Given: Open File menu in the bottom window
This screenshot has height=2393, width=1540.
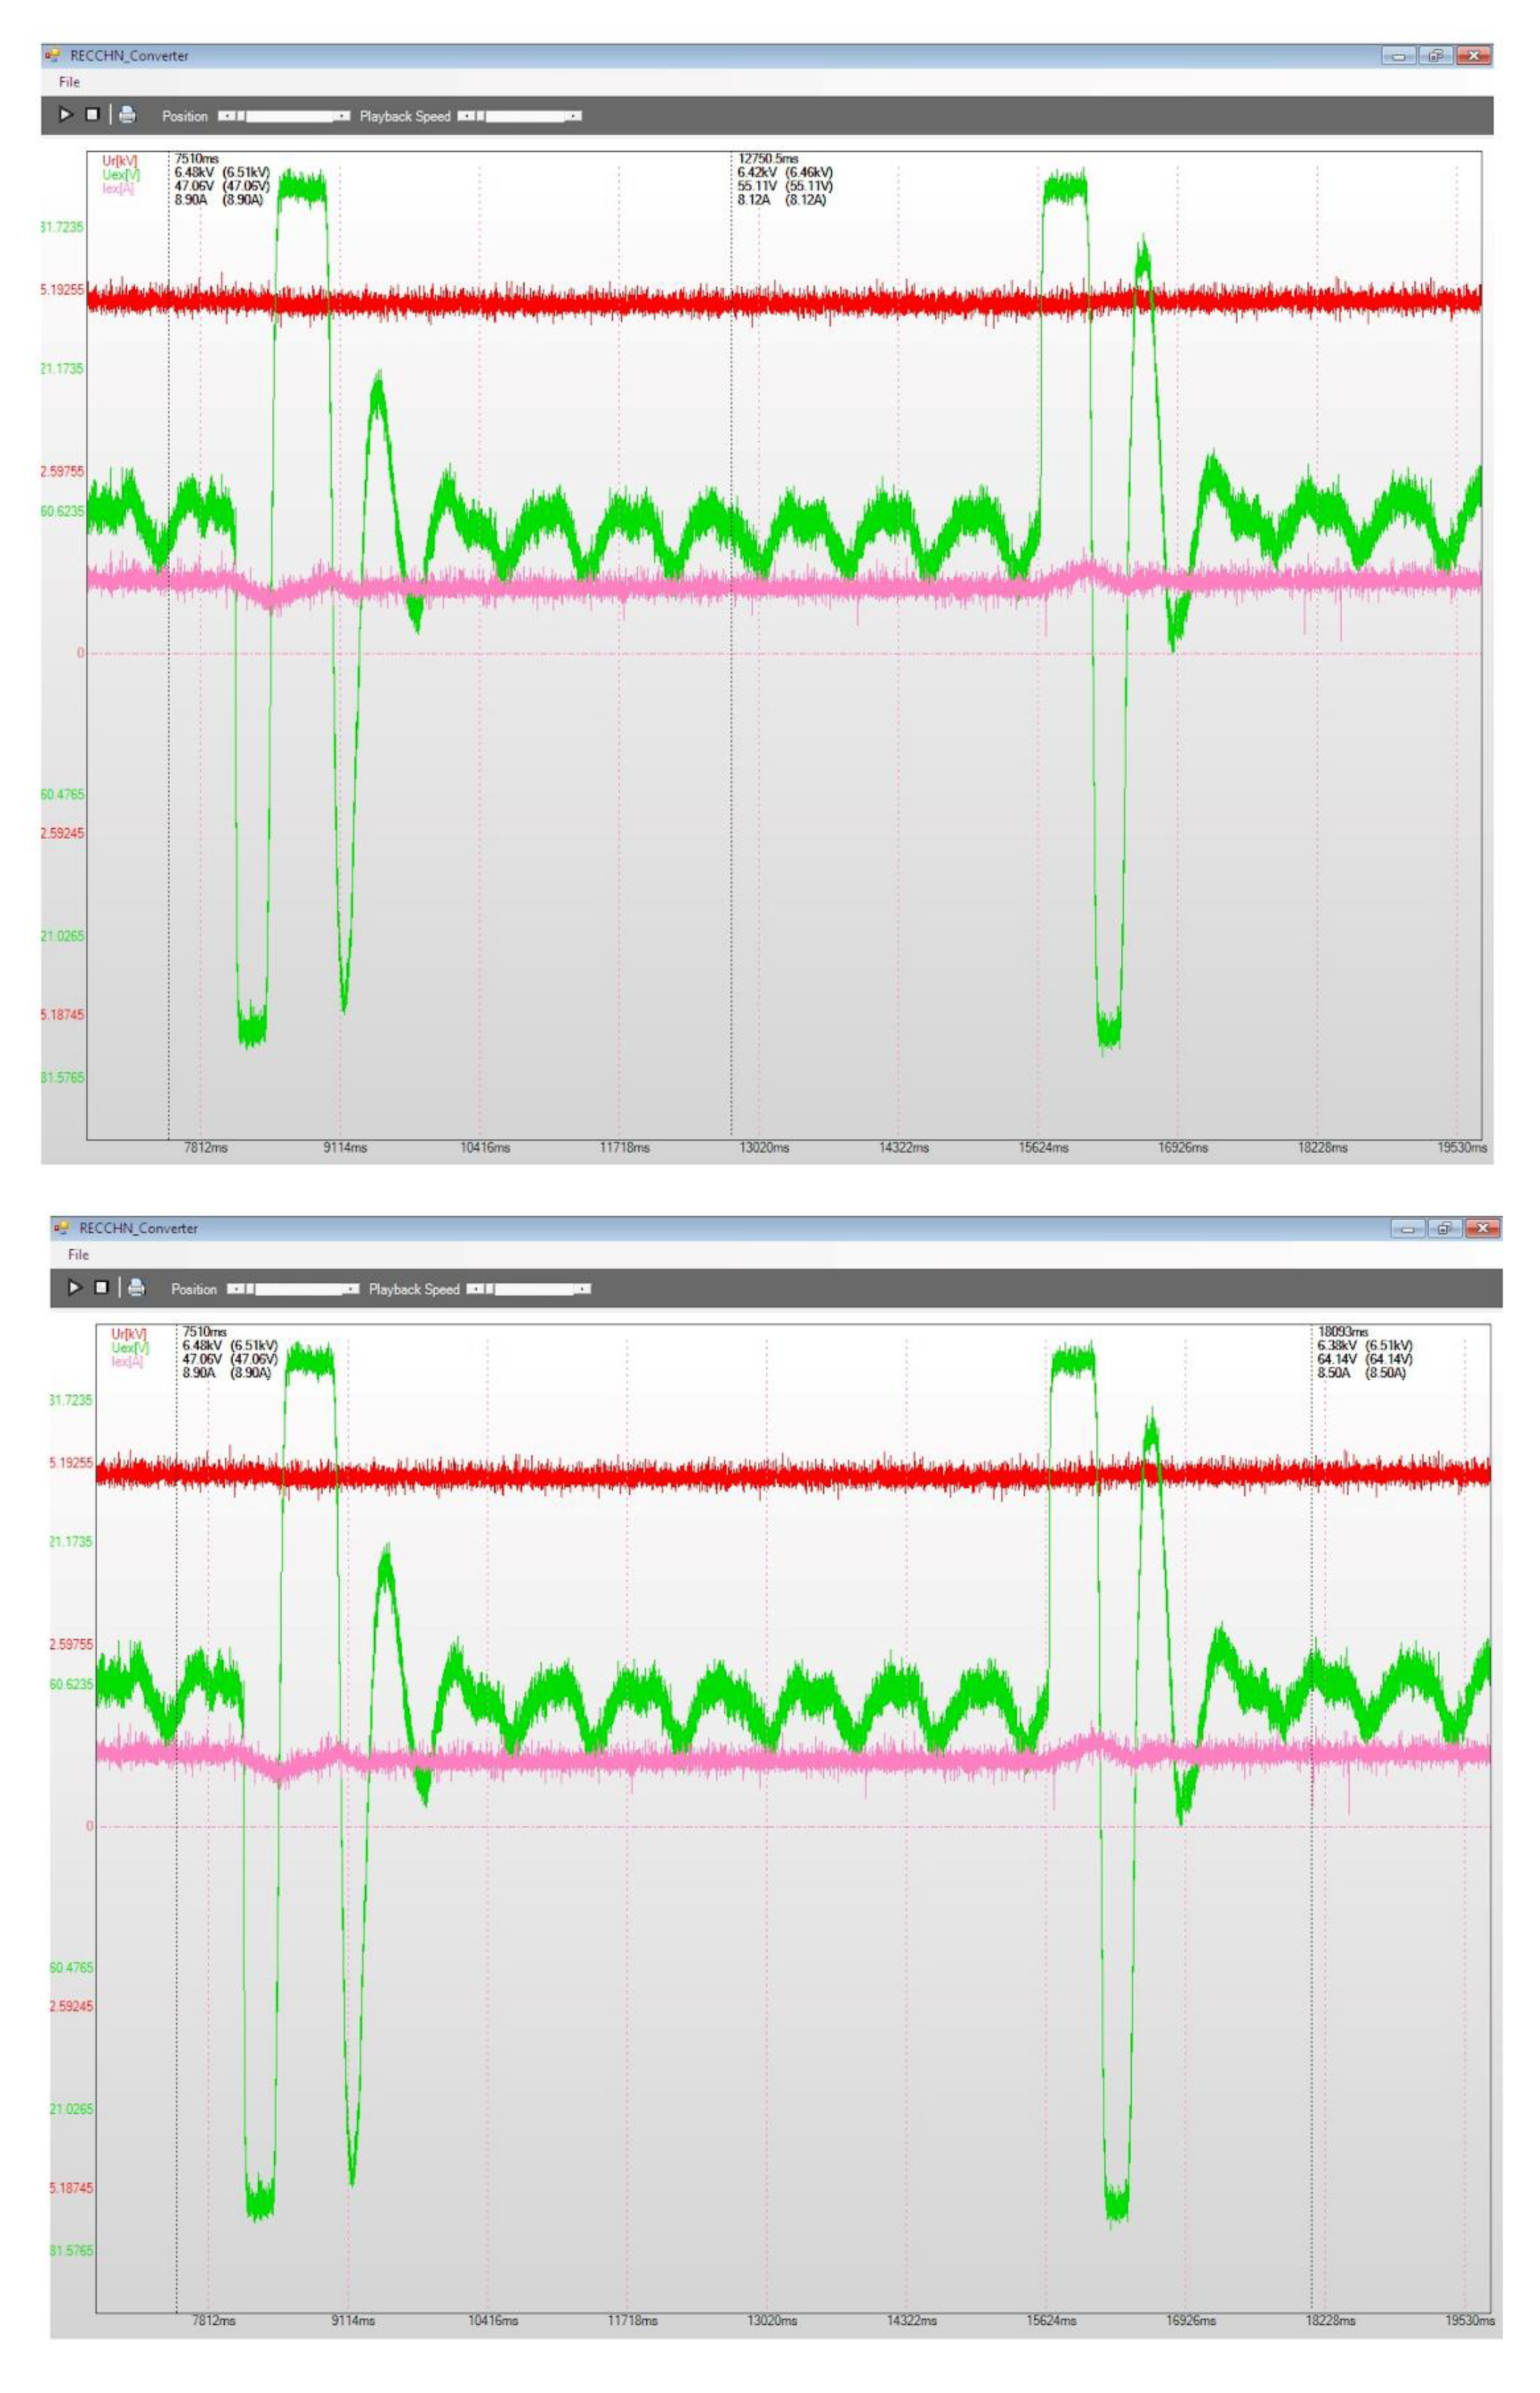Looking at the screenshot, I should pyautogui.click(x=78, y=1254).
